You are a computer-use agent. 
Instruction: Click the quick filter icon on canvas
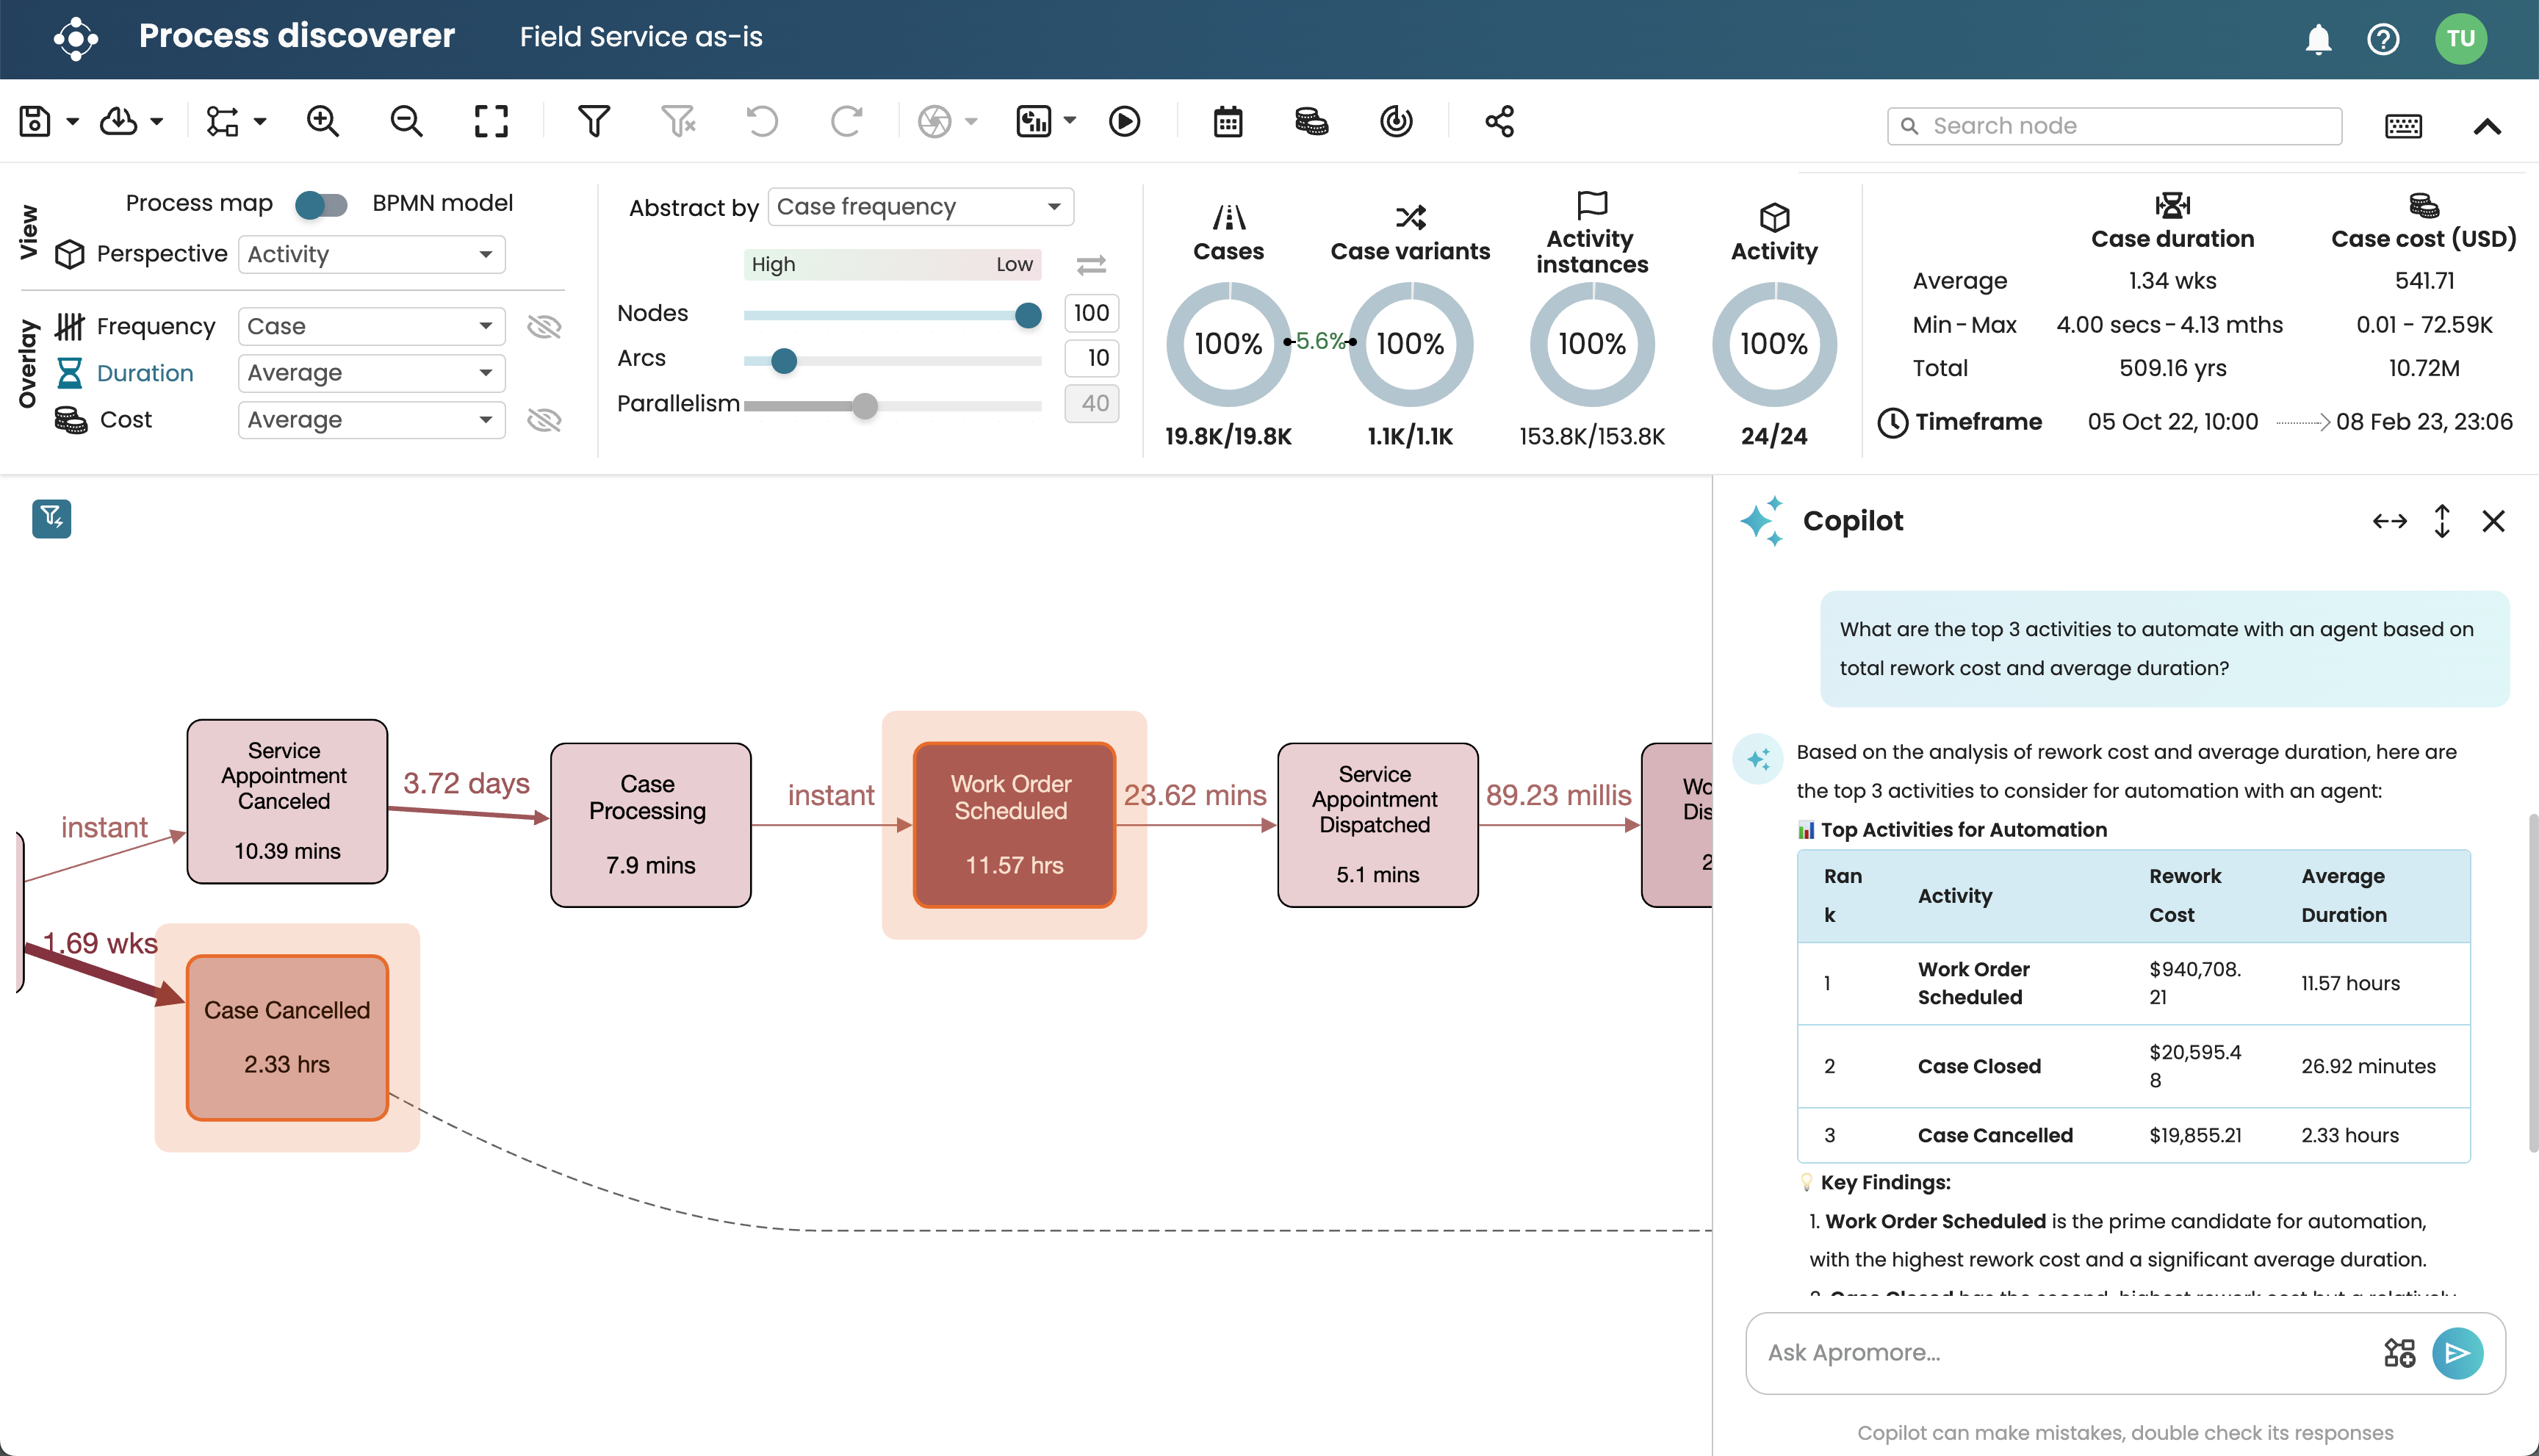52,518
